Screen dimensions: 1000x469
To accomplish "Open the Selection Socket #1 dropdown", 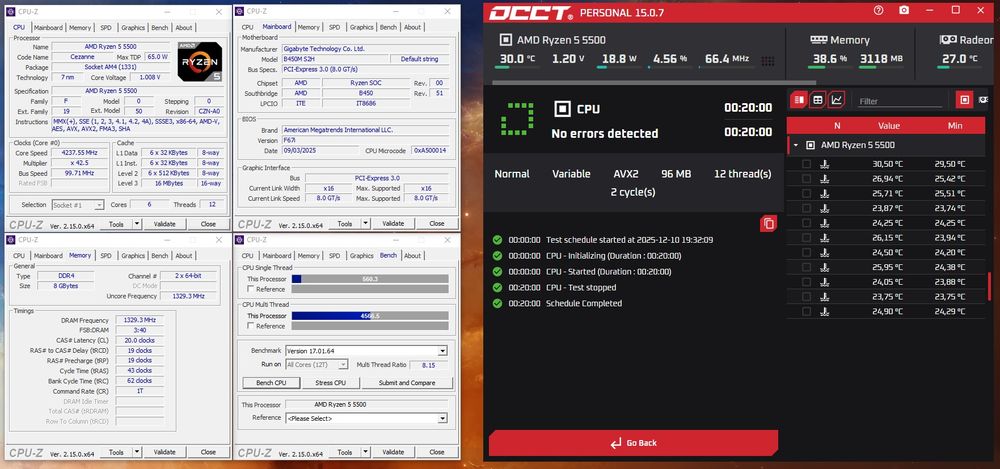I will 99,205.
